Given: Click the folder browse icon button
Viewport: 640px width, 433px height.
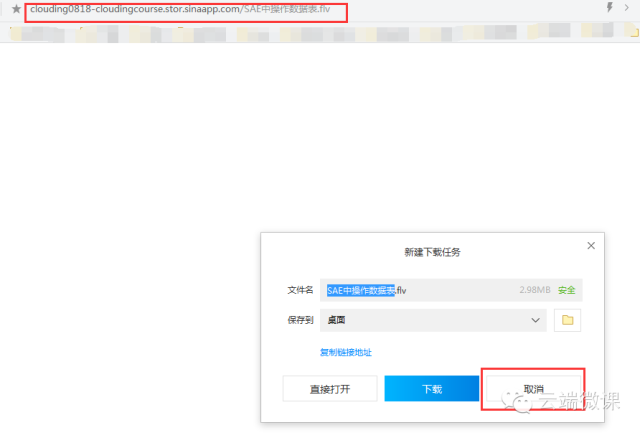Looking at the screenshot, I should 567,320.
